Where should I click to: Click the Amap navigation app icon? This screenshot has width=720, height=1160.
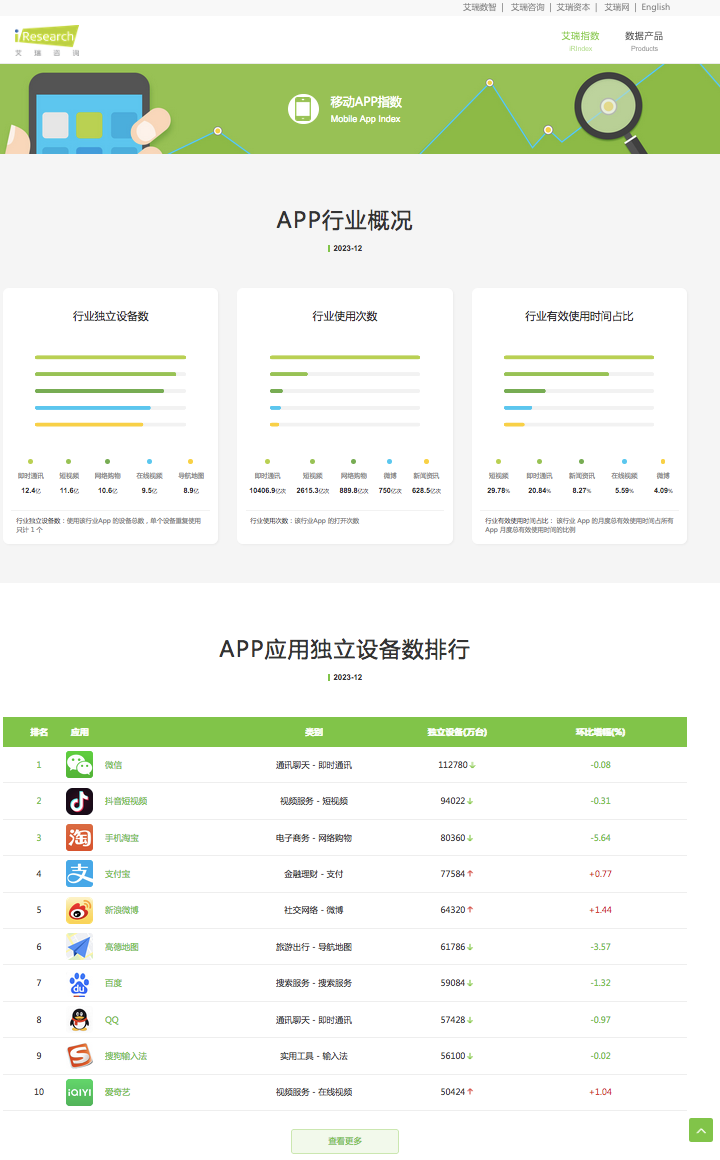(x=79, y=947)
